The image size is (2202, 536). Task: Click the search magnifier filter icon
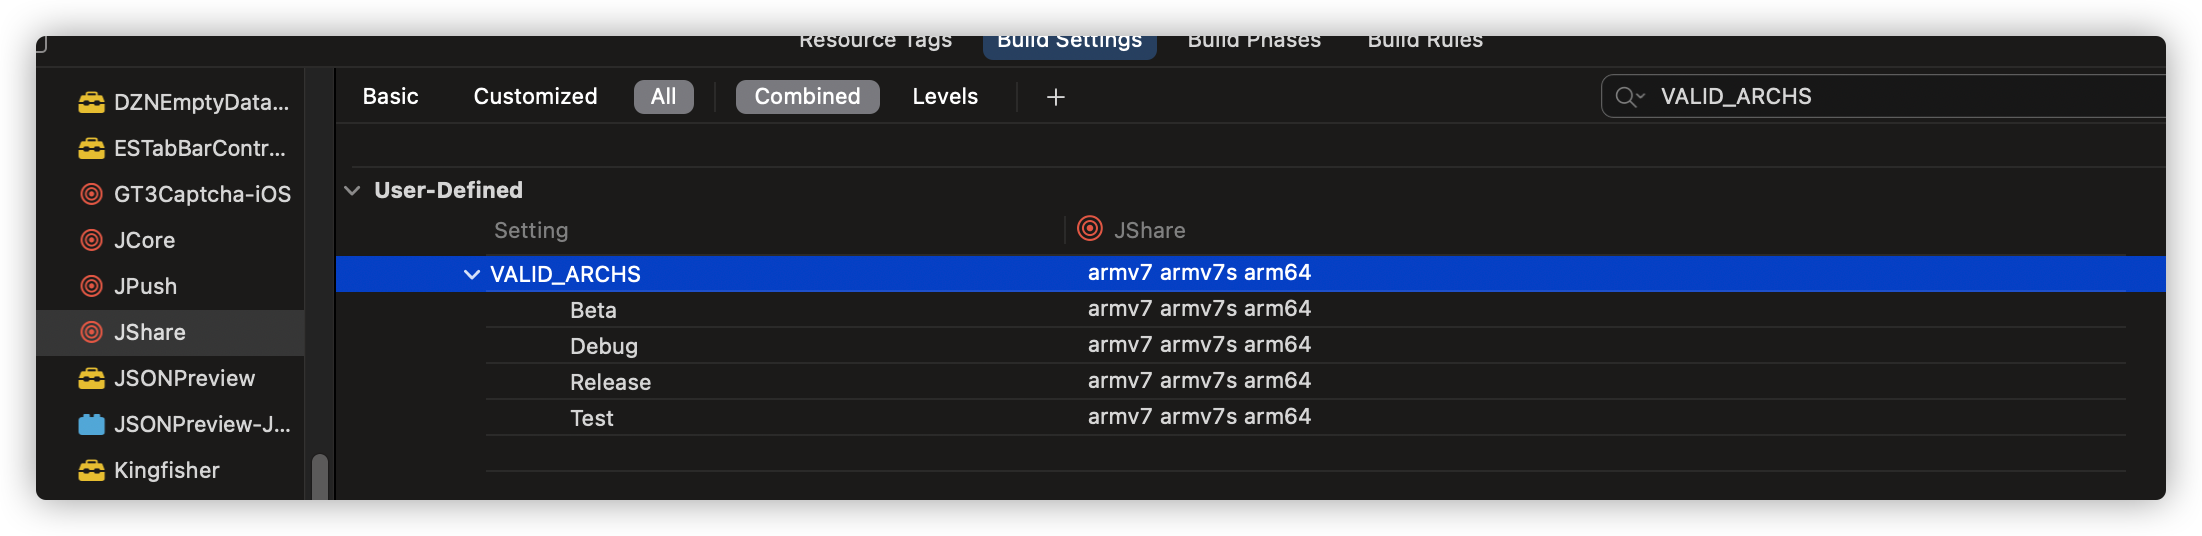coord(1629,97)
